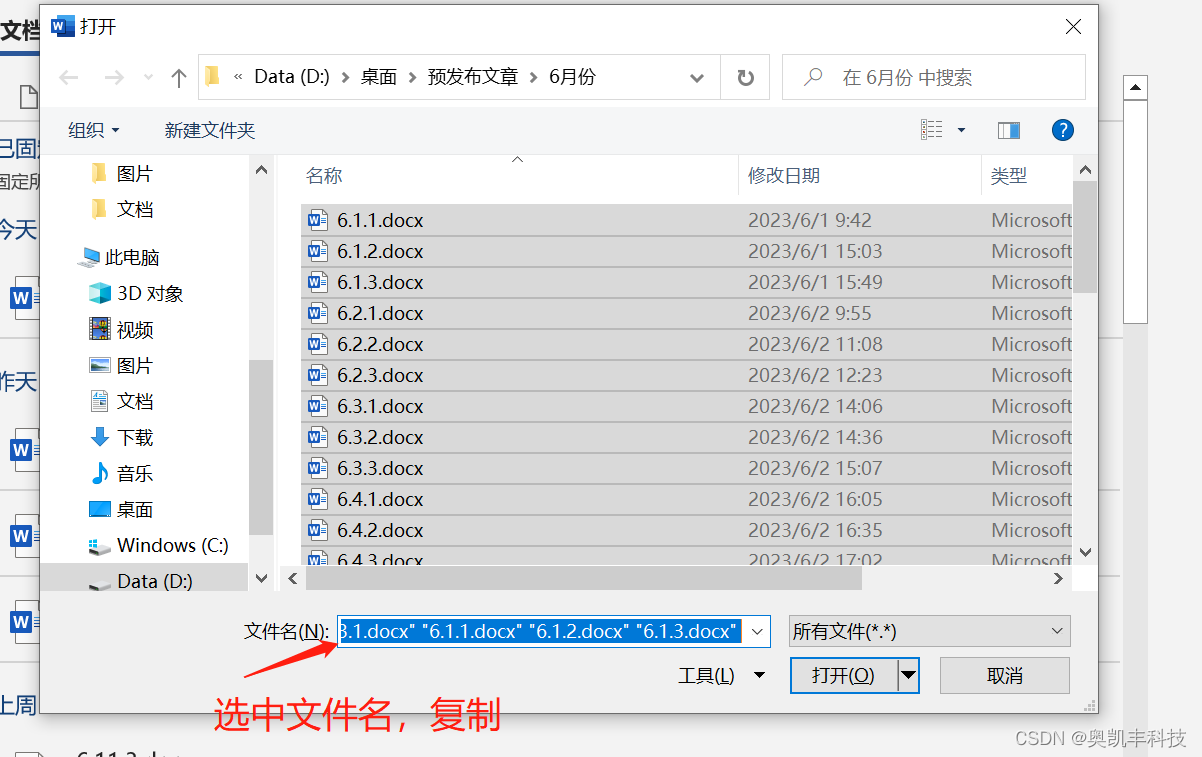Screen dimensions: 1202x757
Task: Click the Refresh button in address bar
Action: (746, 77)
